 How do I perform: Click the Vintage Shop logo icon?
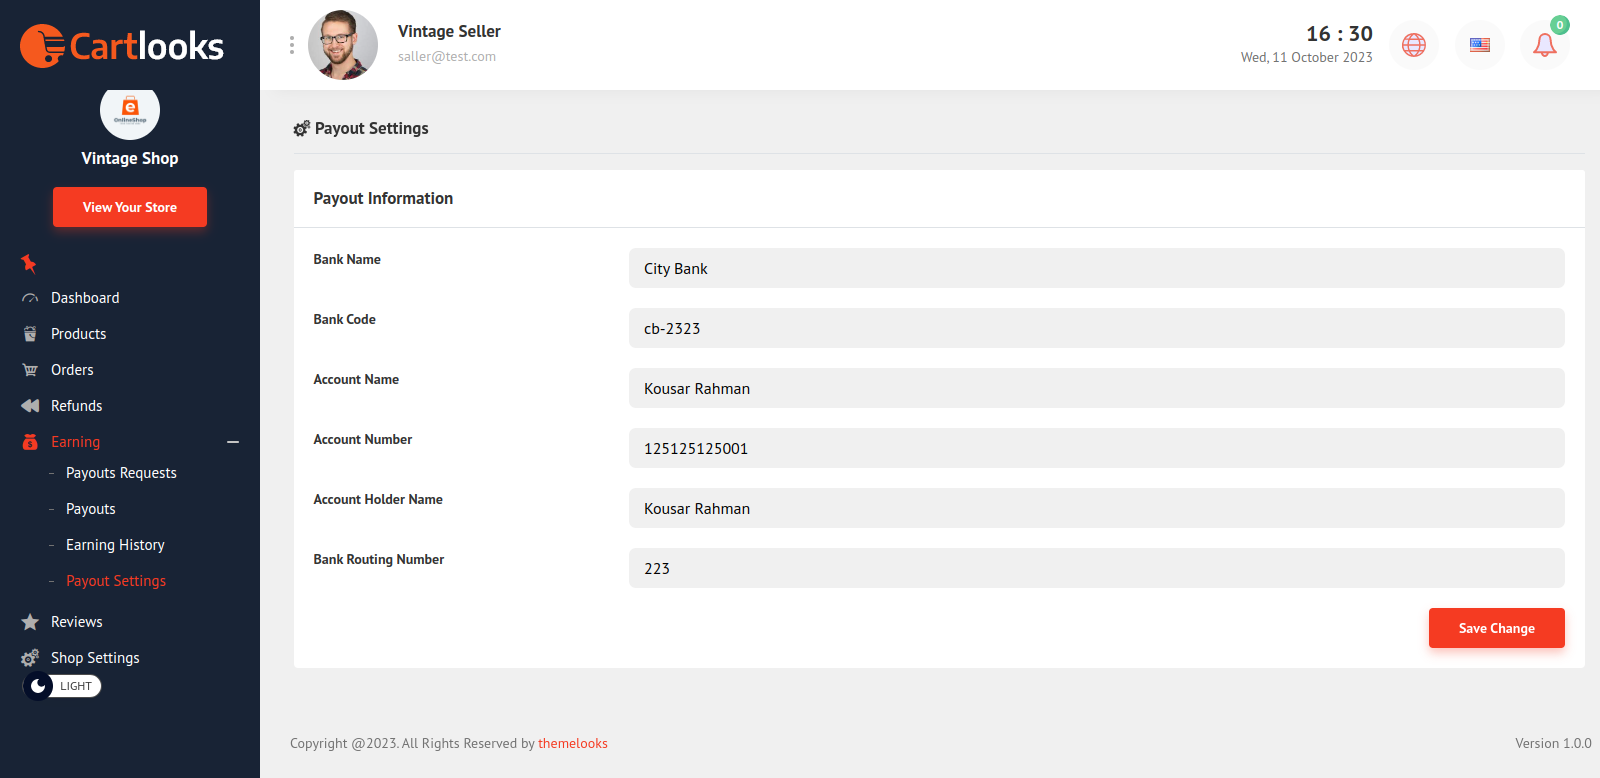pyautogui.click(x=130, y=111)
